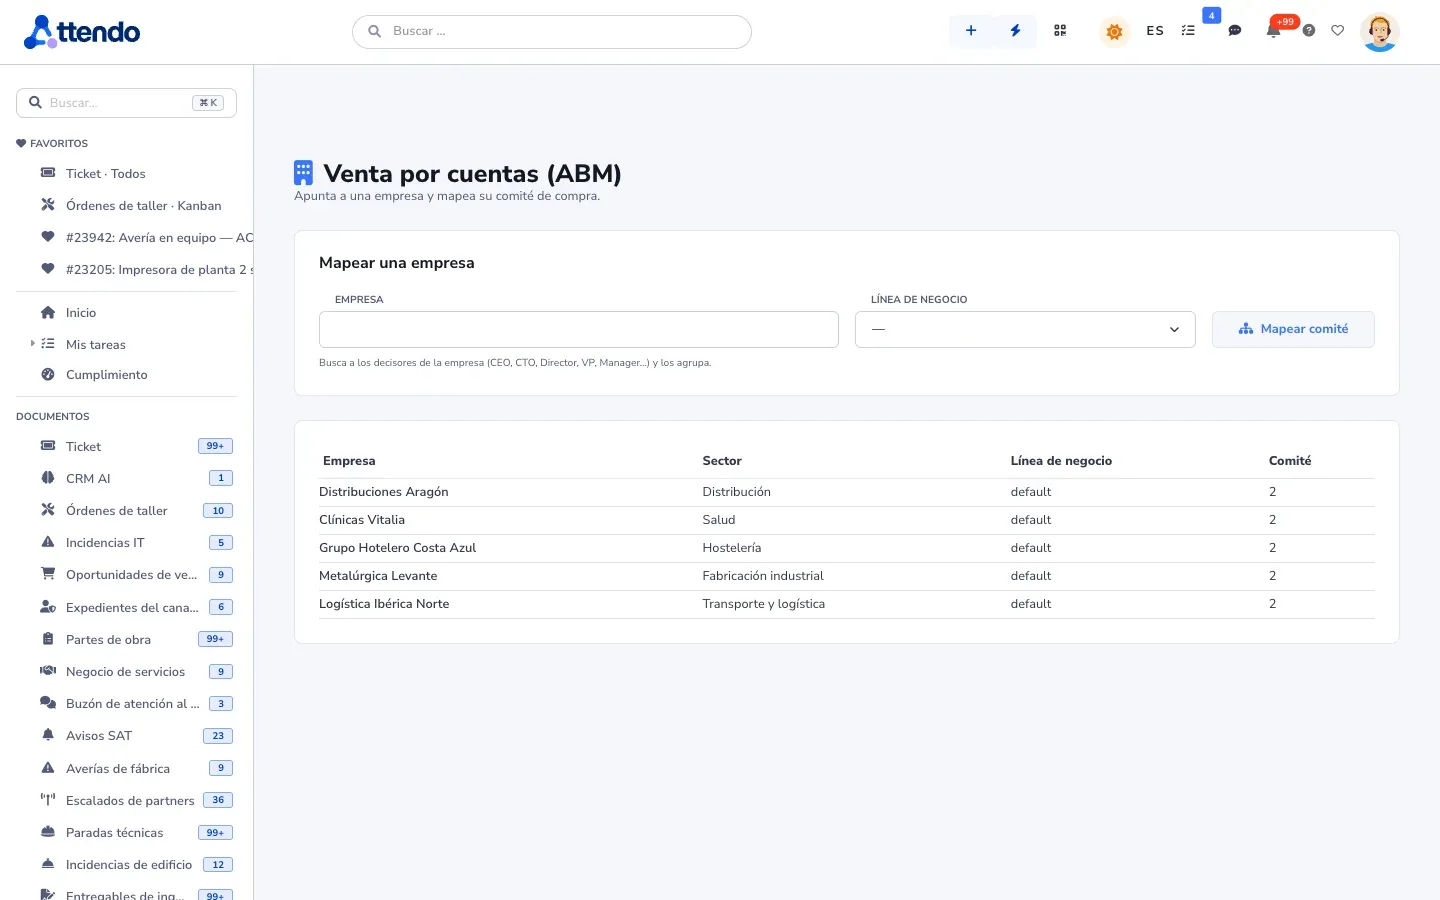Toggle the sun theme switcher icon
1440x900 pixels.
tap(1114, 32)
